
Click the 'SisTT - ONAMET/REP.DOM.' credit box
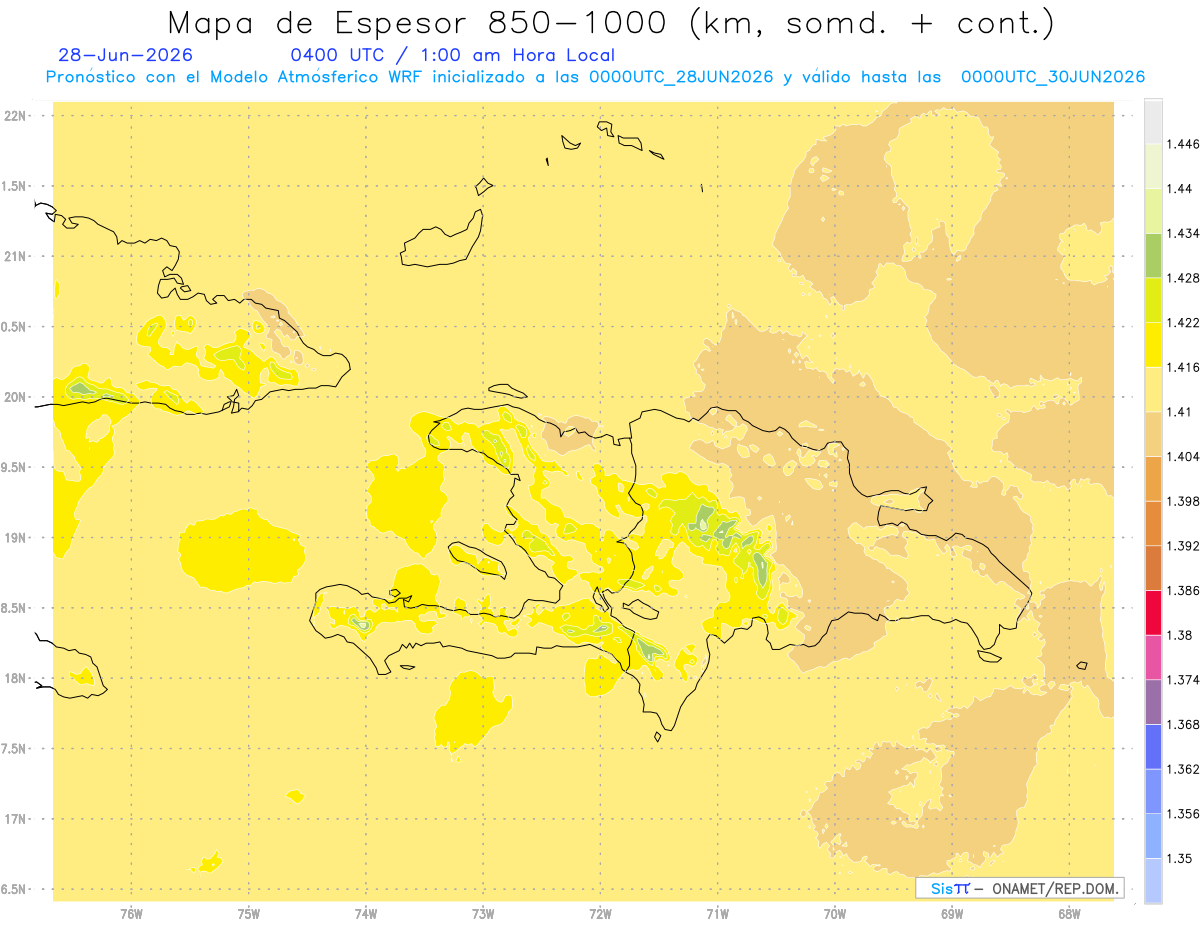click(1019, 888)
